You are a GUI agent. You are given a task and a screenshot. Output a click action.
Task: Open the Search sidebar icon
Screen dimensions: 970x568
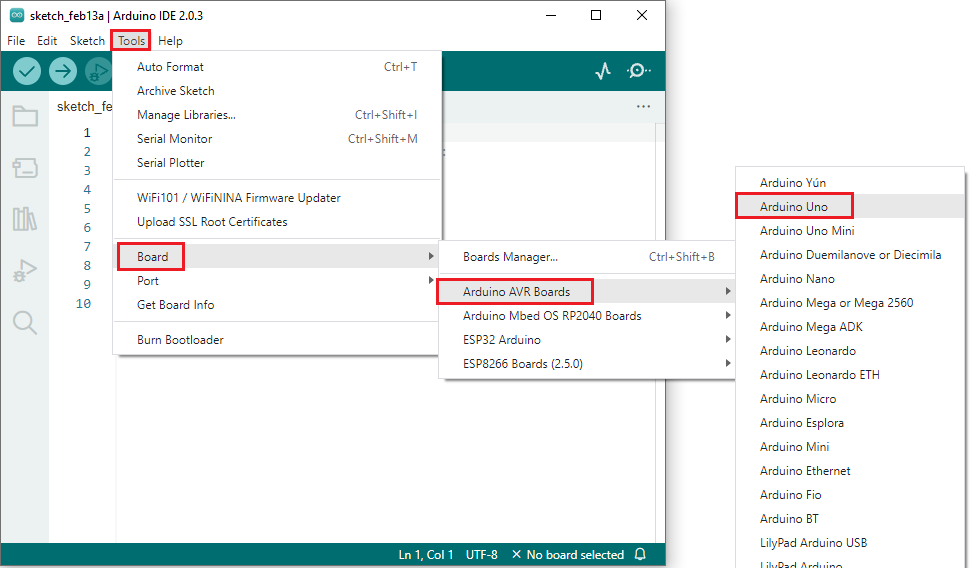tap(25, 322)
